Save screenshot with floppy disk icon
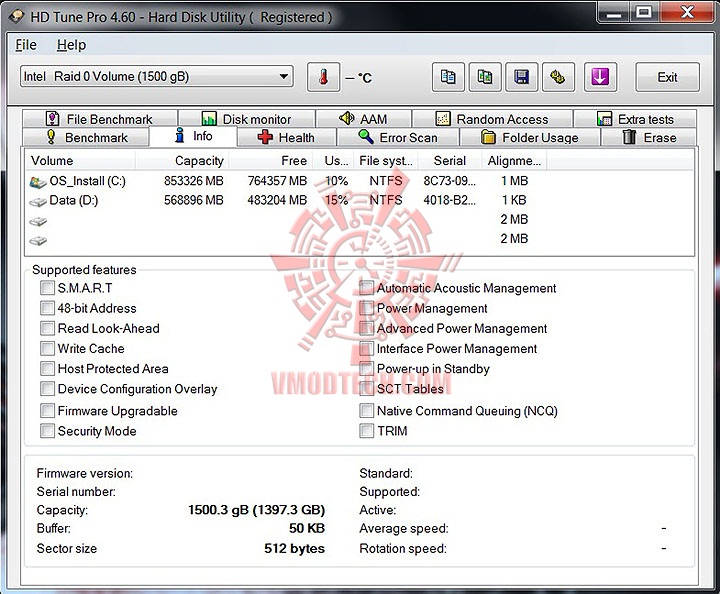The image size is (720, 594). tap(521, 77)
